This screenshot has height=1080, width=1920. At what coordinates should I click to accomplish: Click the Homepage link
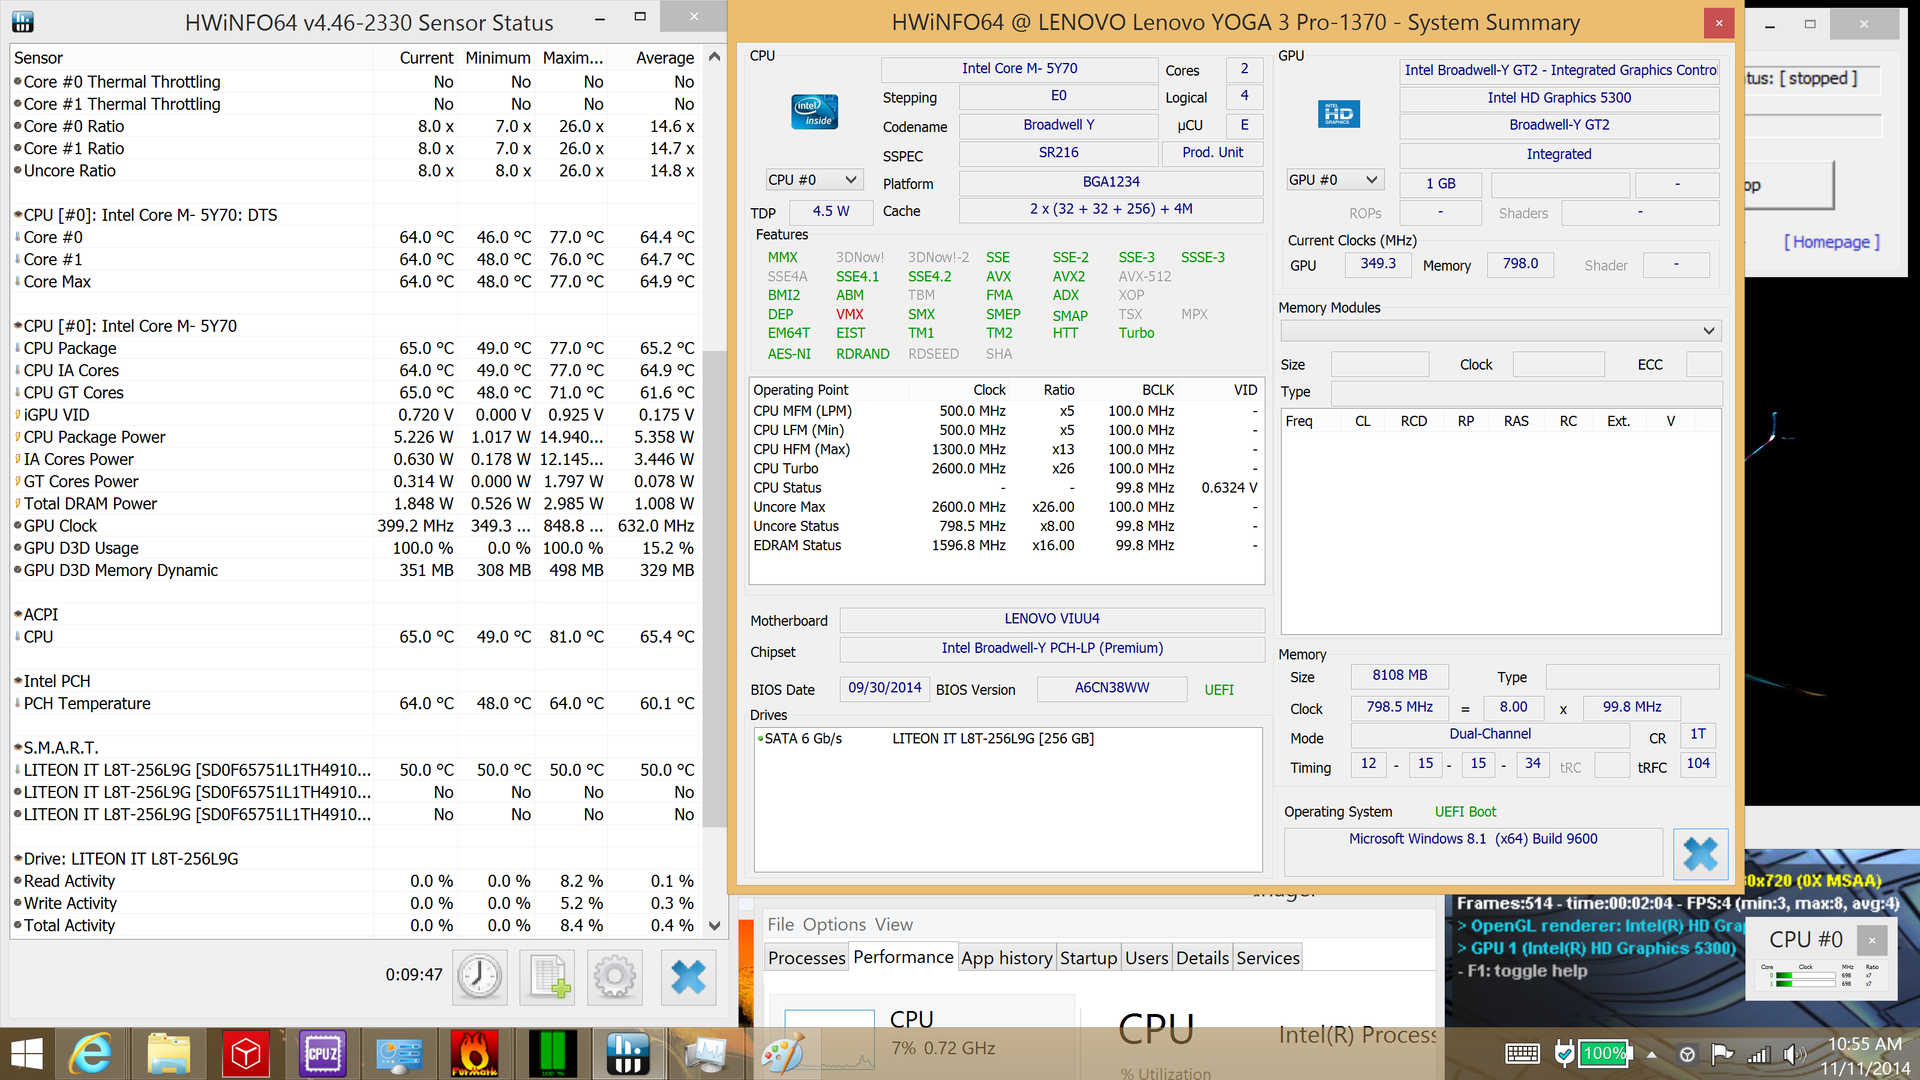point(1831,242)
